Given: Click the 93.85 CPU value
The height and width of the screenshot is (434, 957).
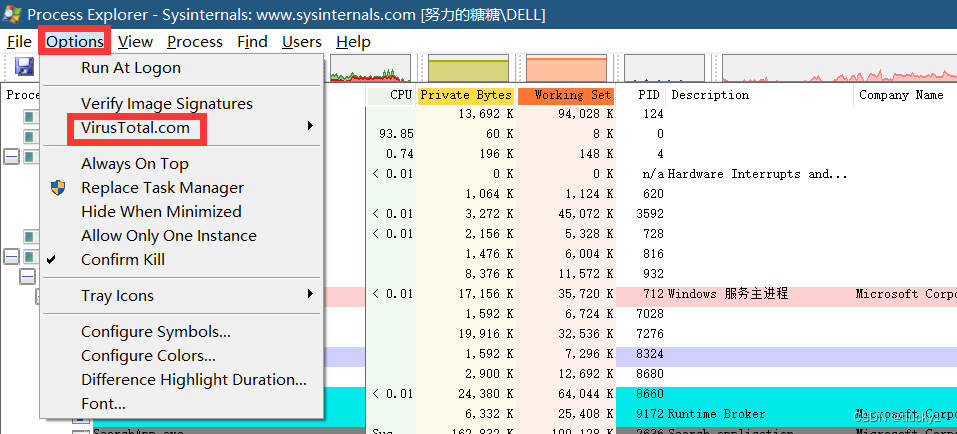Looking at the screenshot, I should coord(396,134).
